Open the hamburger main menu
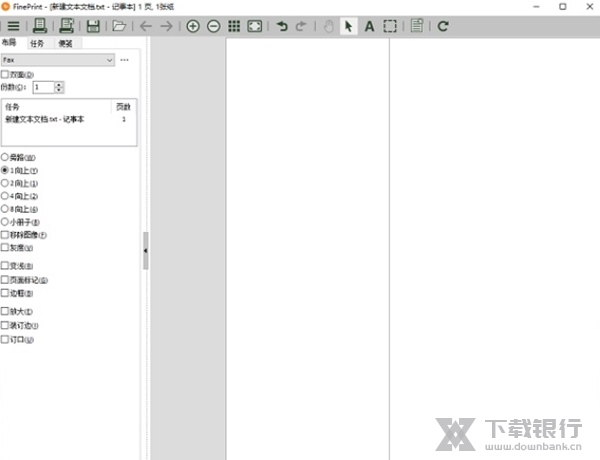 pyautogui.click(x=13, y=26)
